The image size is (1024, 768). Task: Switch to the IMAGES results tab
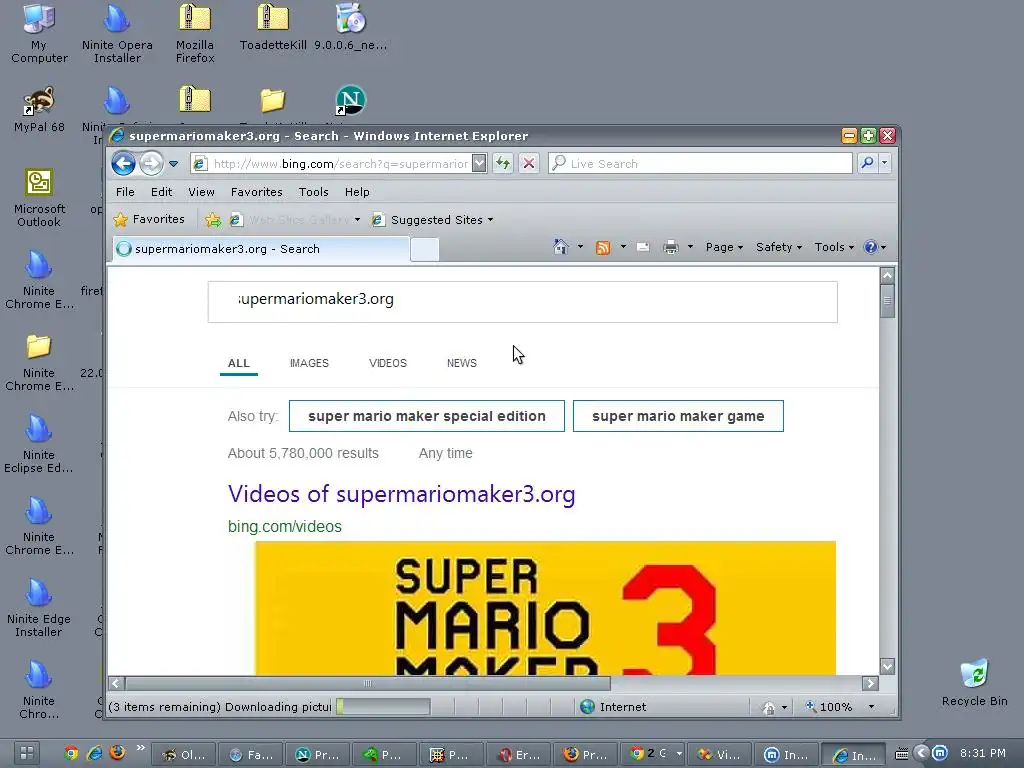coord(309,363)
